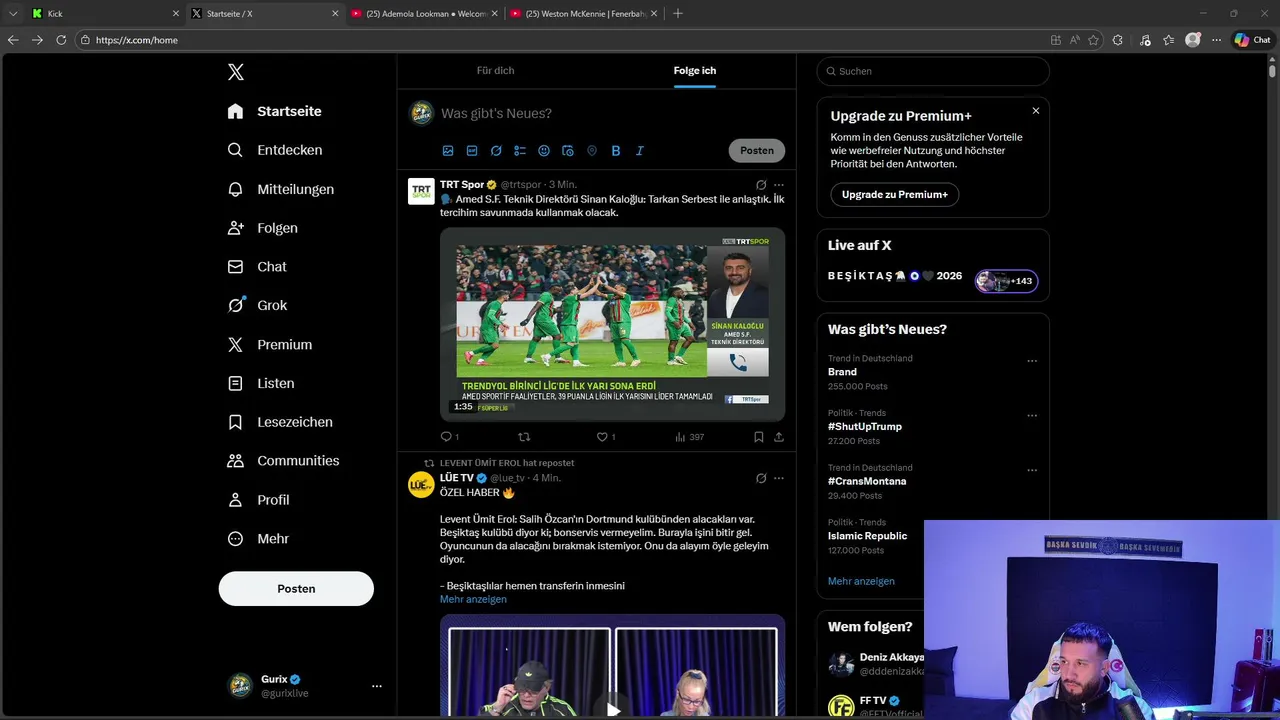Switch to the Für dich tab
1280x720 pixels.
[495, 70]
